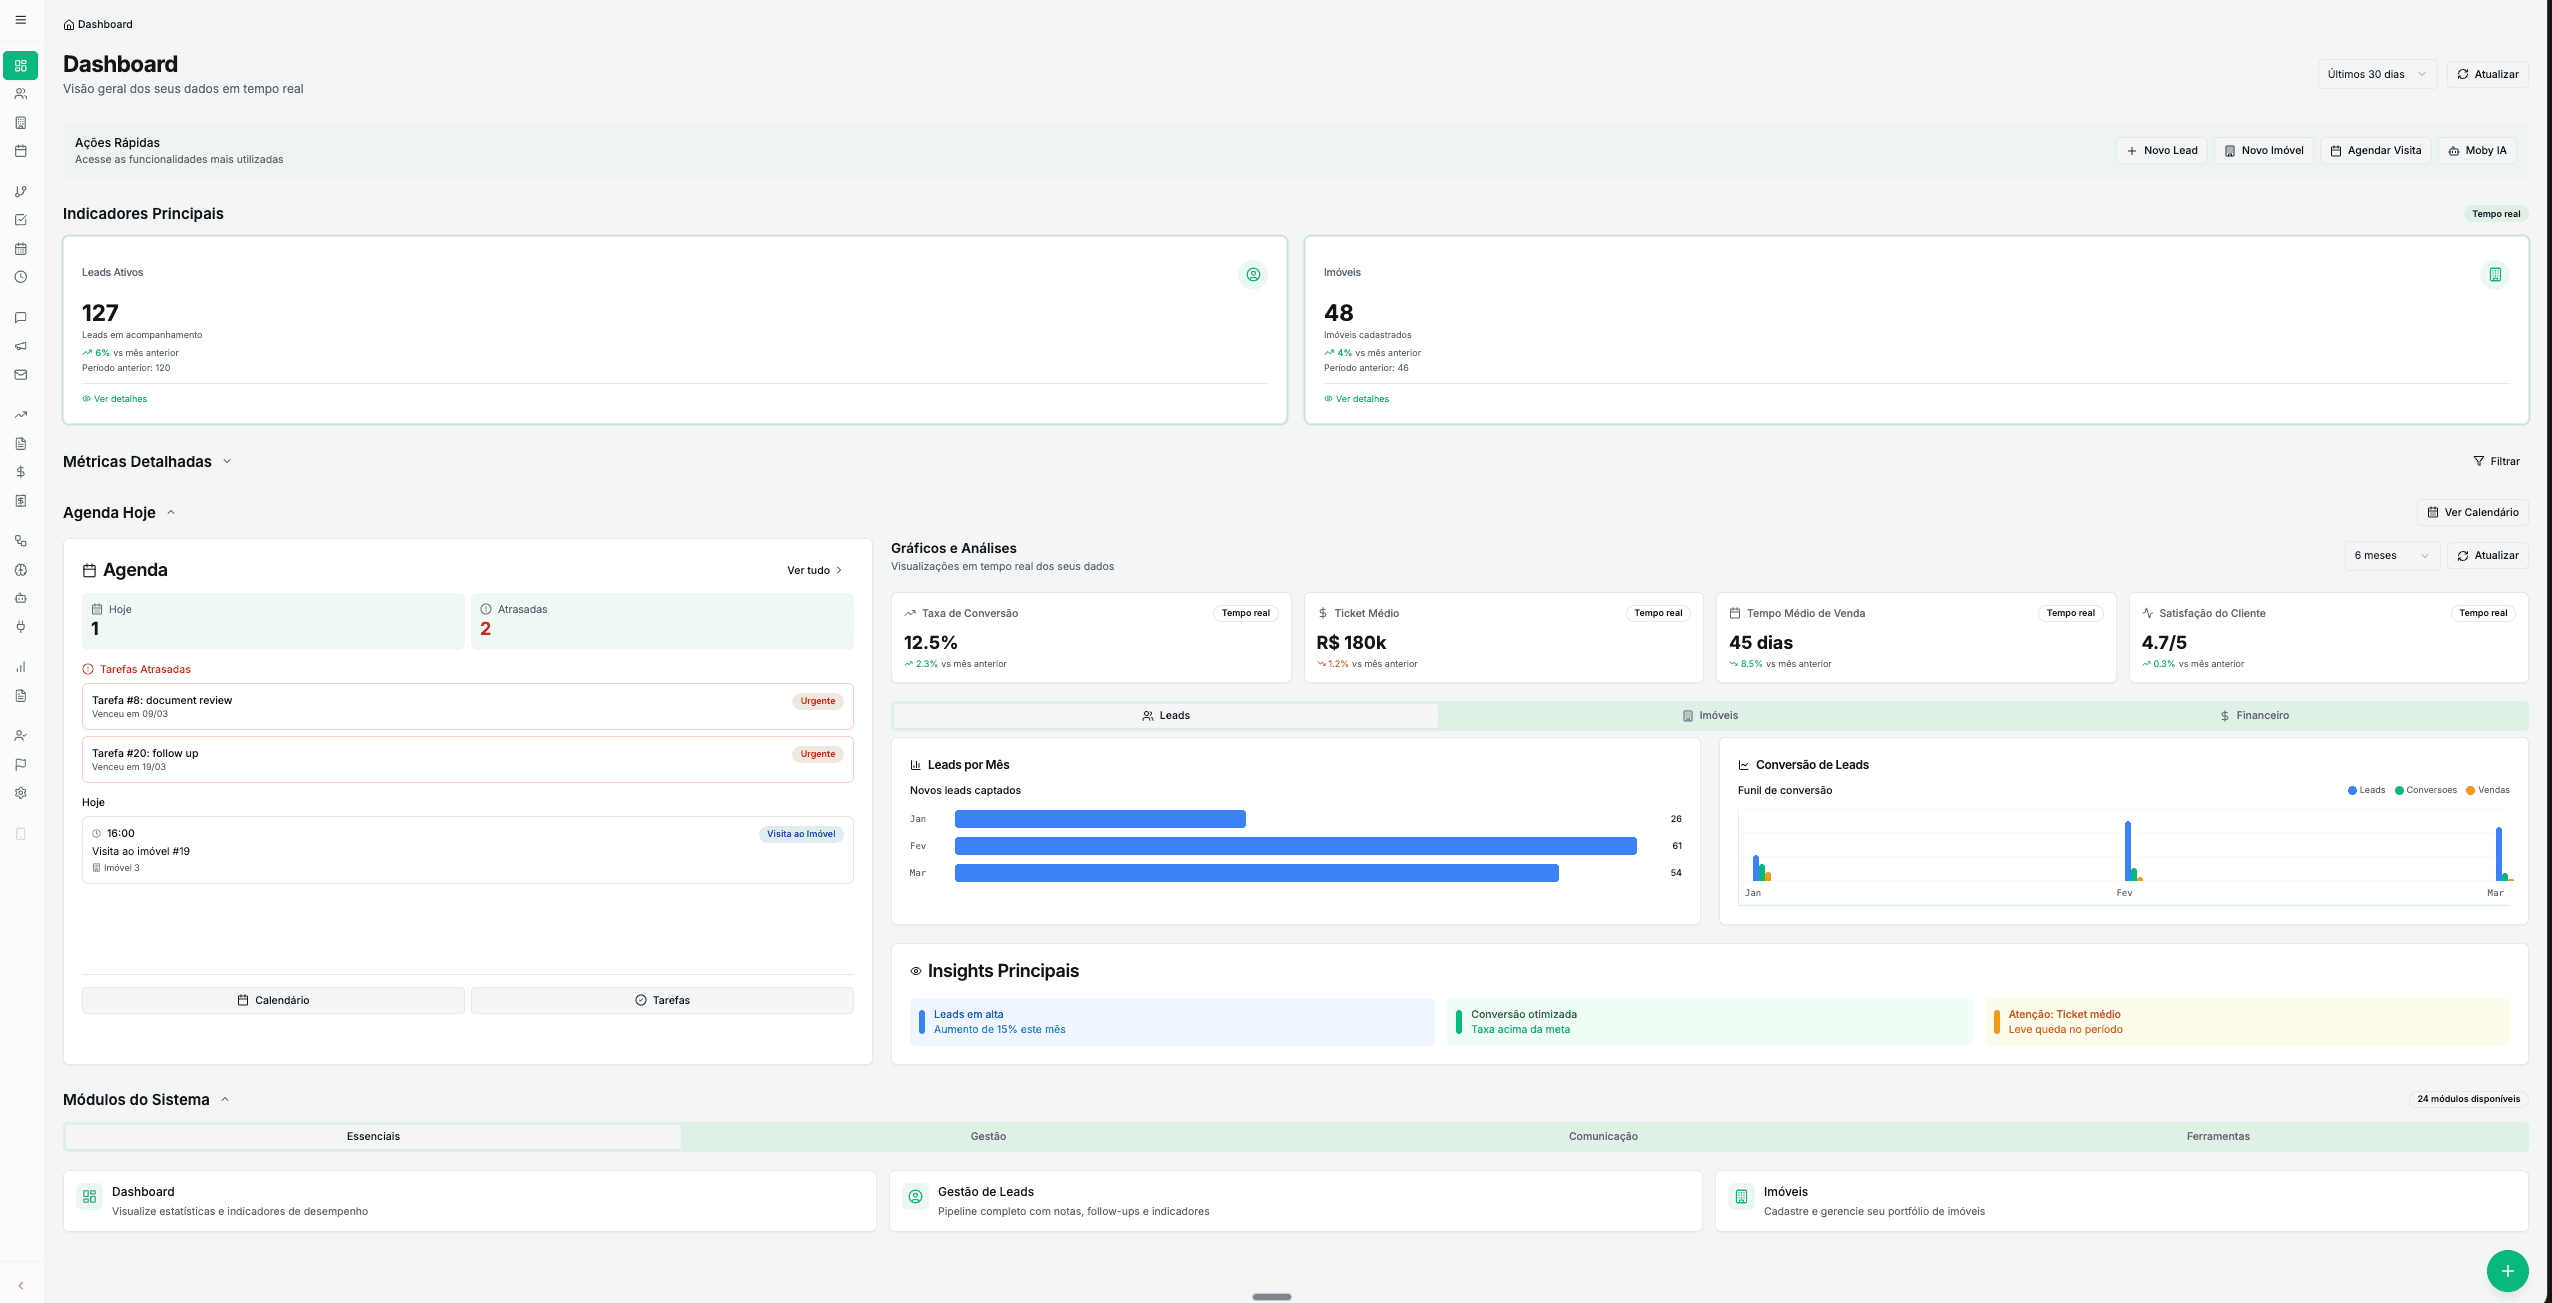Click the Novo Lead button
The image size is (2552, 1303).
pos(2161,151)
